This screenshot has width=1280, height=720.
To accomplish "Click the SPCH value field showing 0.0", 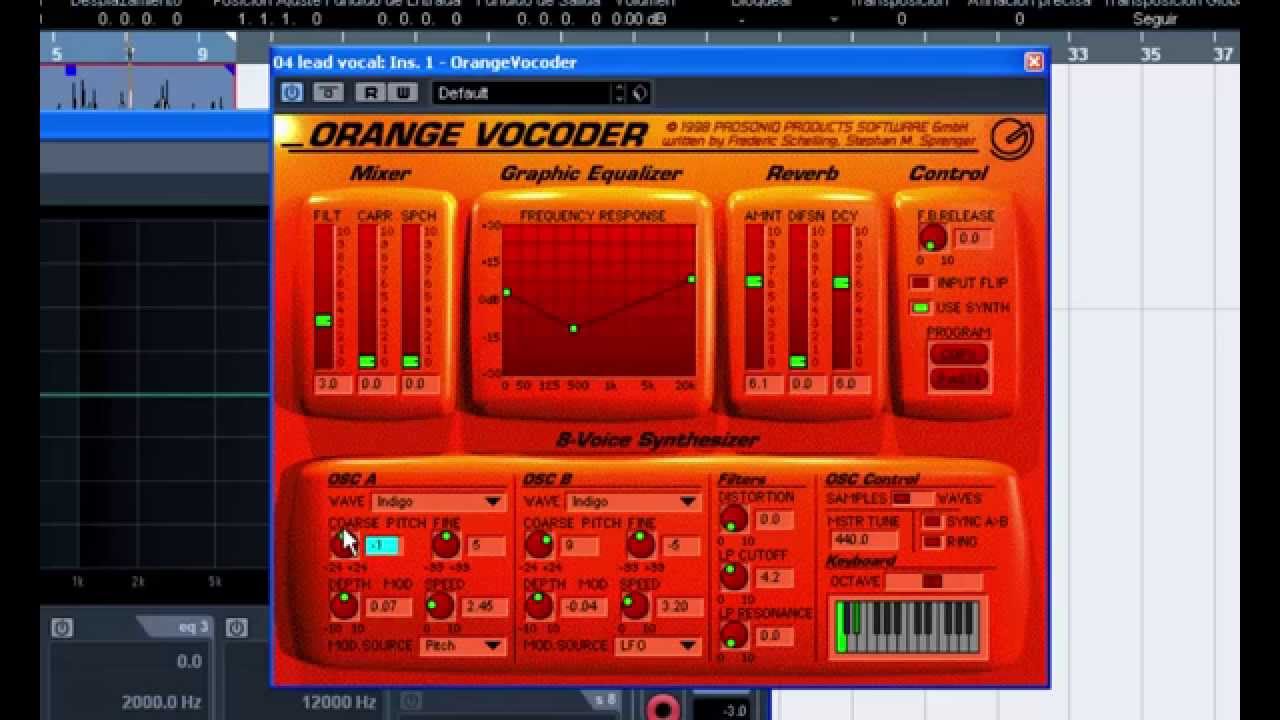I will [x=420, y=384].
